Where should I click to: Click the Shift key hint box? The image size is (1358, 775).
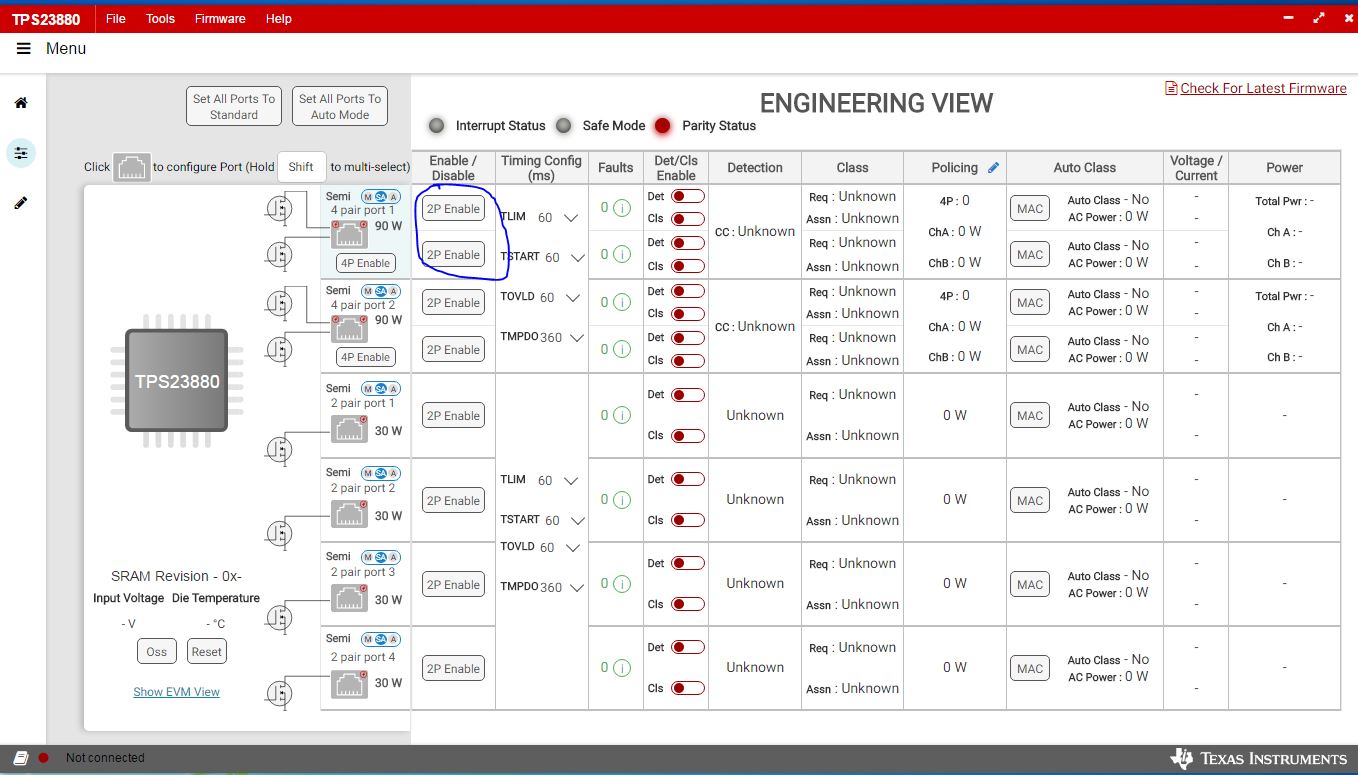point(301,167)
